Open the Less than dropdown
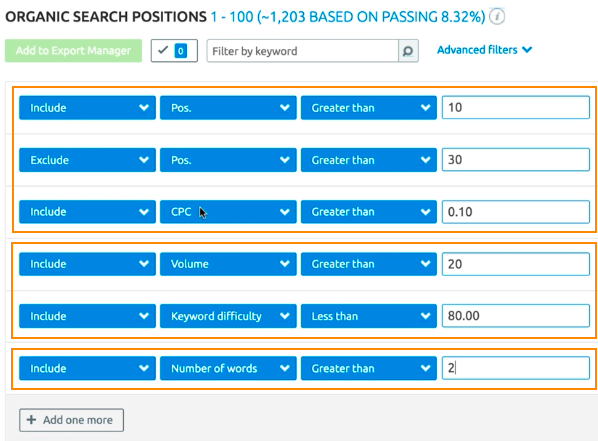Viewport: 598px width, 441px height. [369, 316]
